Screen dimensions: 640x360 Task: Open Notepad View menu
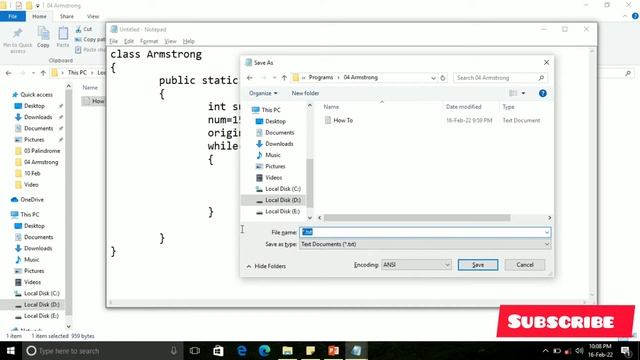point(170,41)
